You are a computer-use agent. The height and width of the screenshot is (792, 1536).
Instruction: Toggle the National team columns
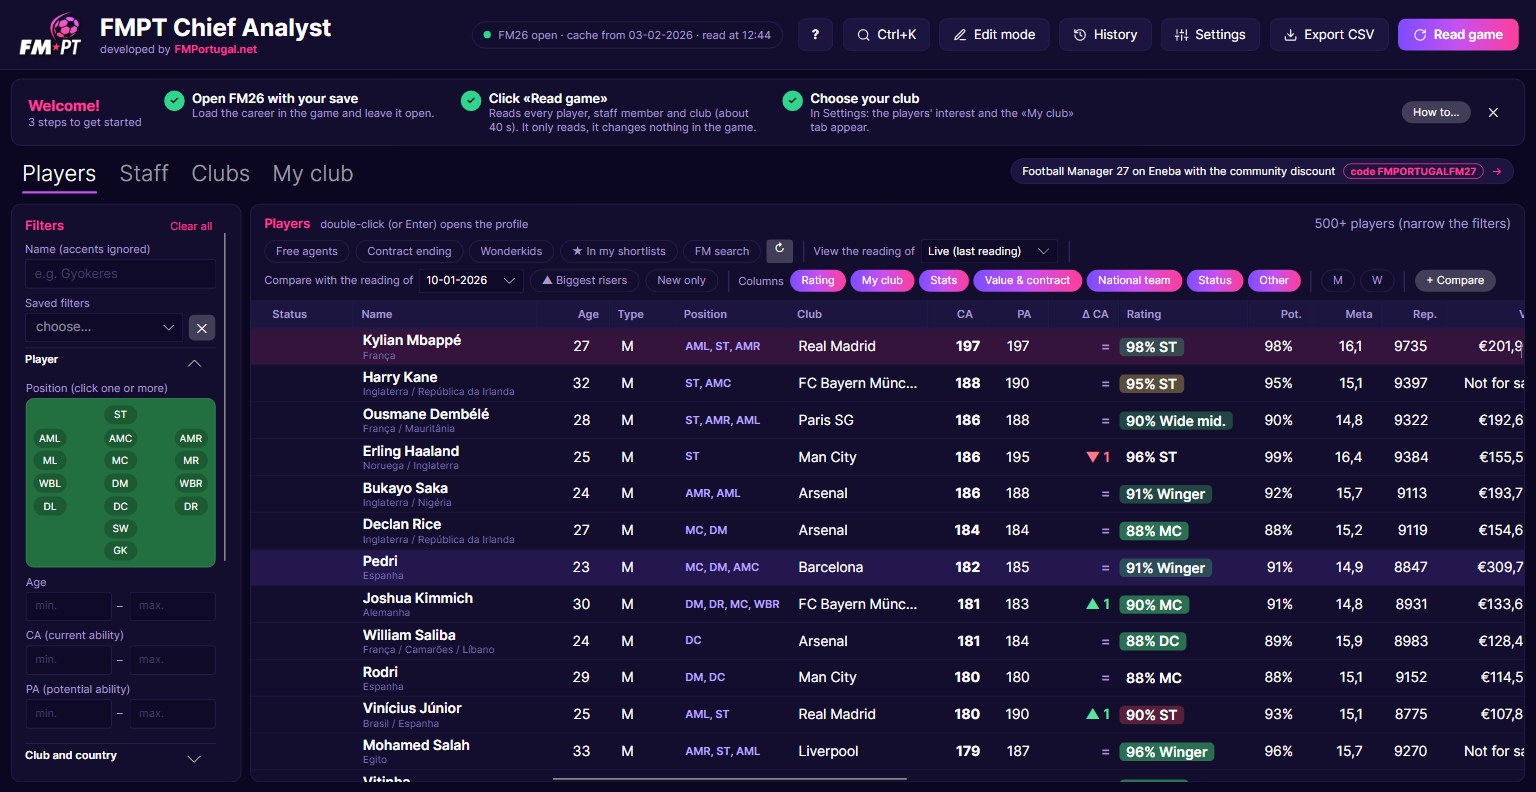1134,281
